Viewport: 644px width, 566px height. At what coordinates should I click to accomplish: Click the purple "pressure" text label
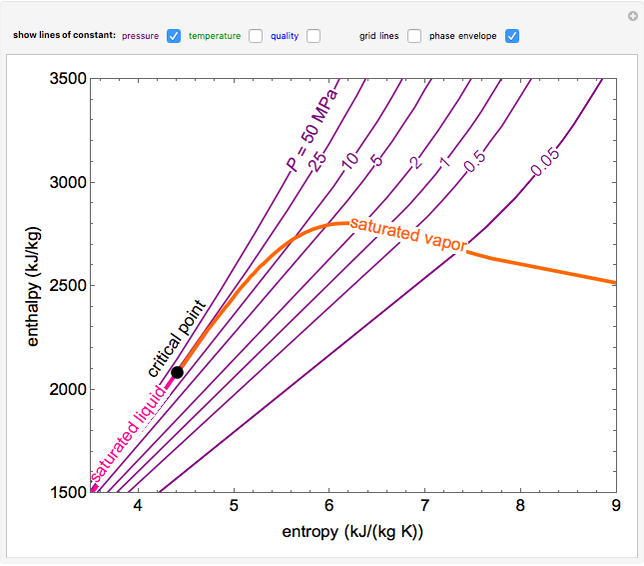click(x=140, y=36)
